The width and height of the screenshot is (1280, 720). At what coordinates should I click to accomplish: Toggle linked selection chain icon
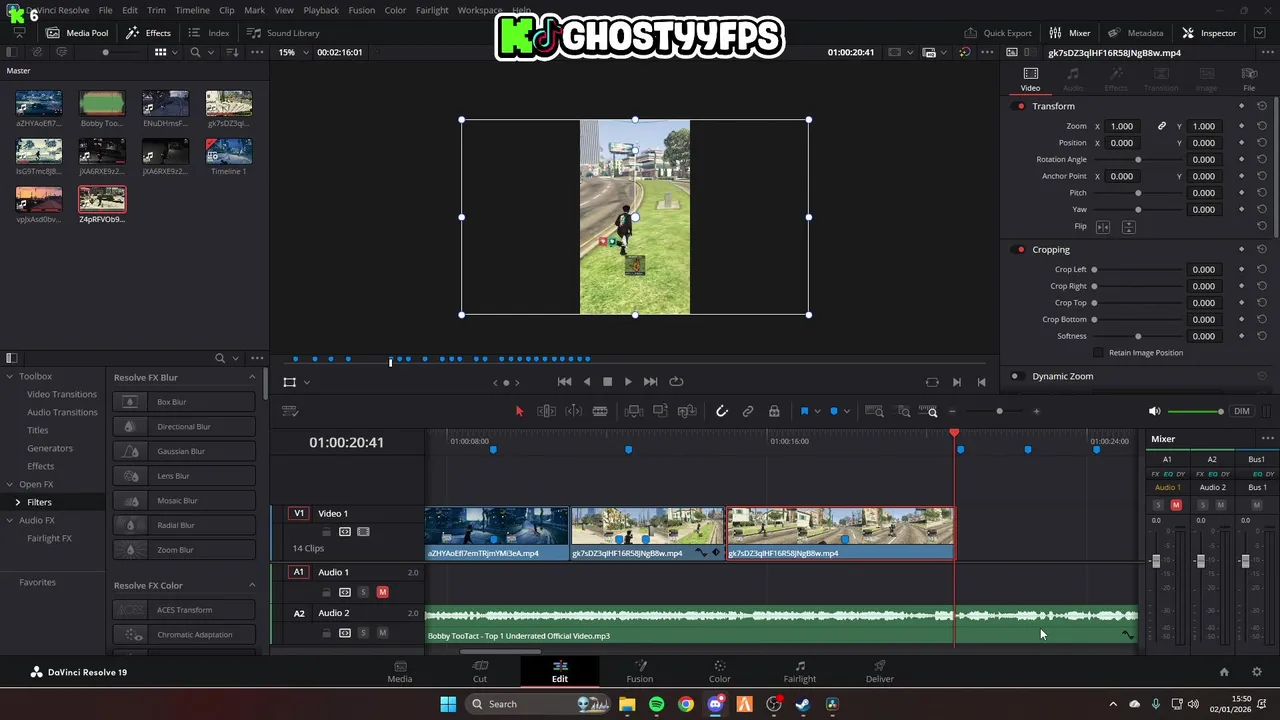click(748, 411)
